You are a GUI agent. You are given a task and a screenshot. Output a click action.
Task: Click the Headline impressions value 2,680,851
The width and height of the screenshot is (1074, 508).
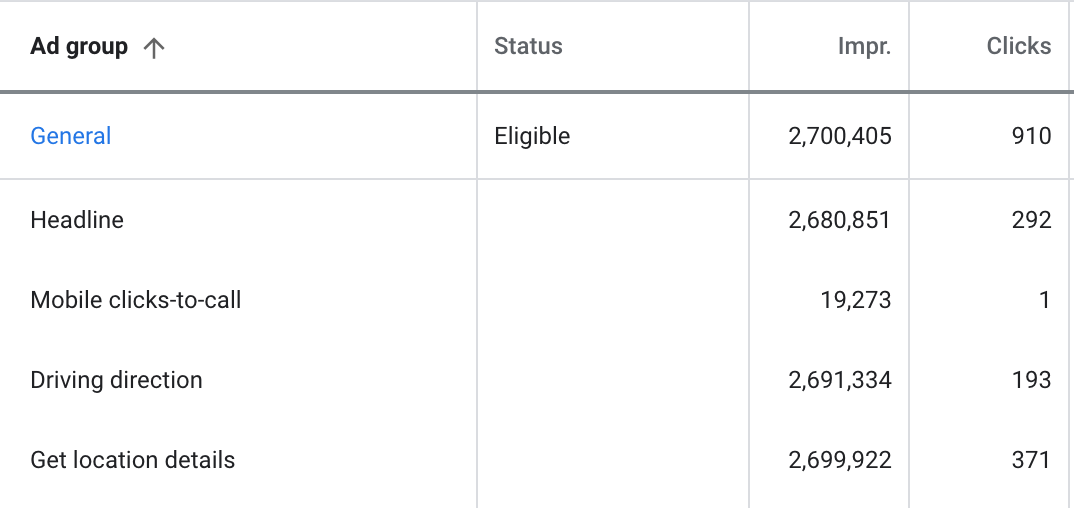click(x=840, y=220)
